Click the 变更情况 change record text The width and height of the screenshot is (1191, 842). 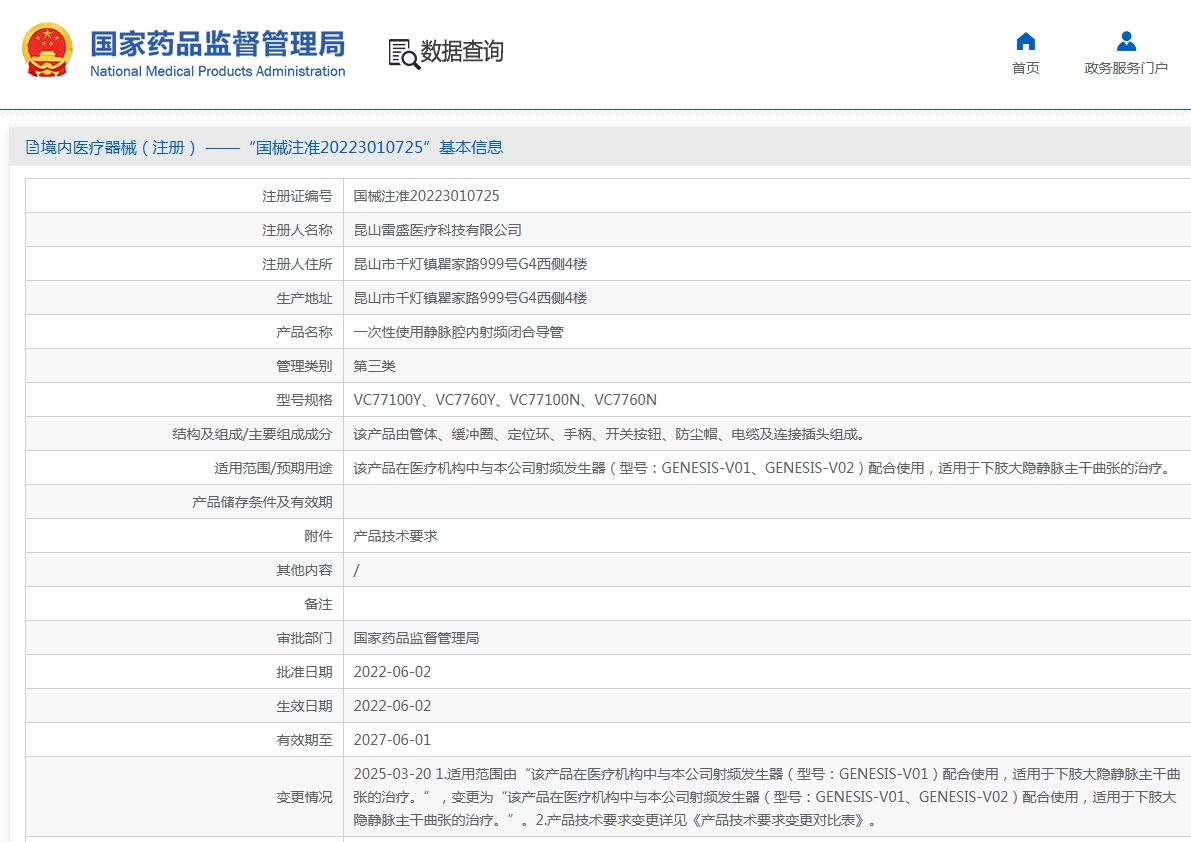(766, 797)
